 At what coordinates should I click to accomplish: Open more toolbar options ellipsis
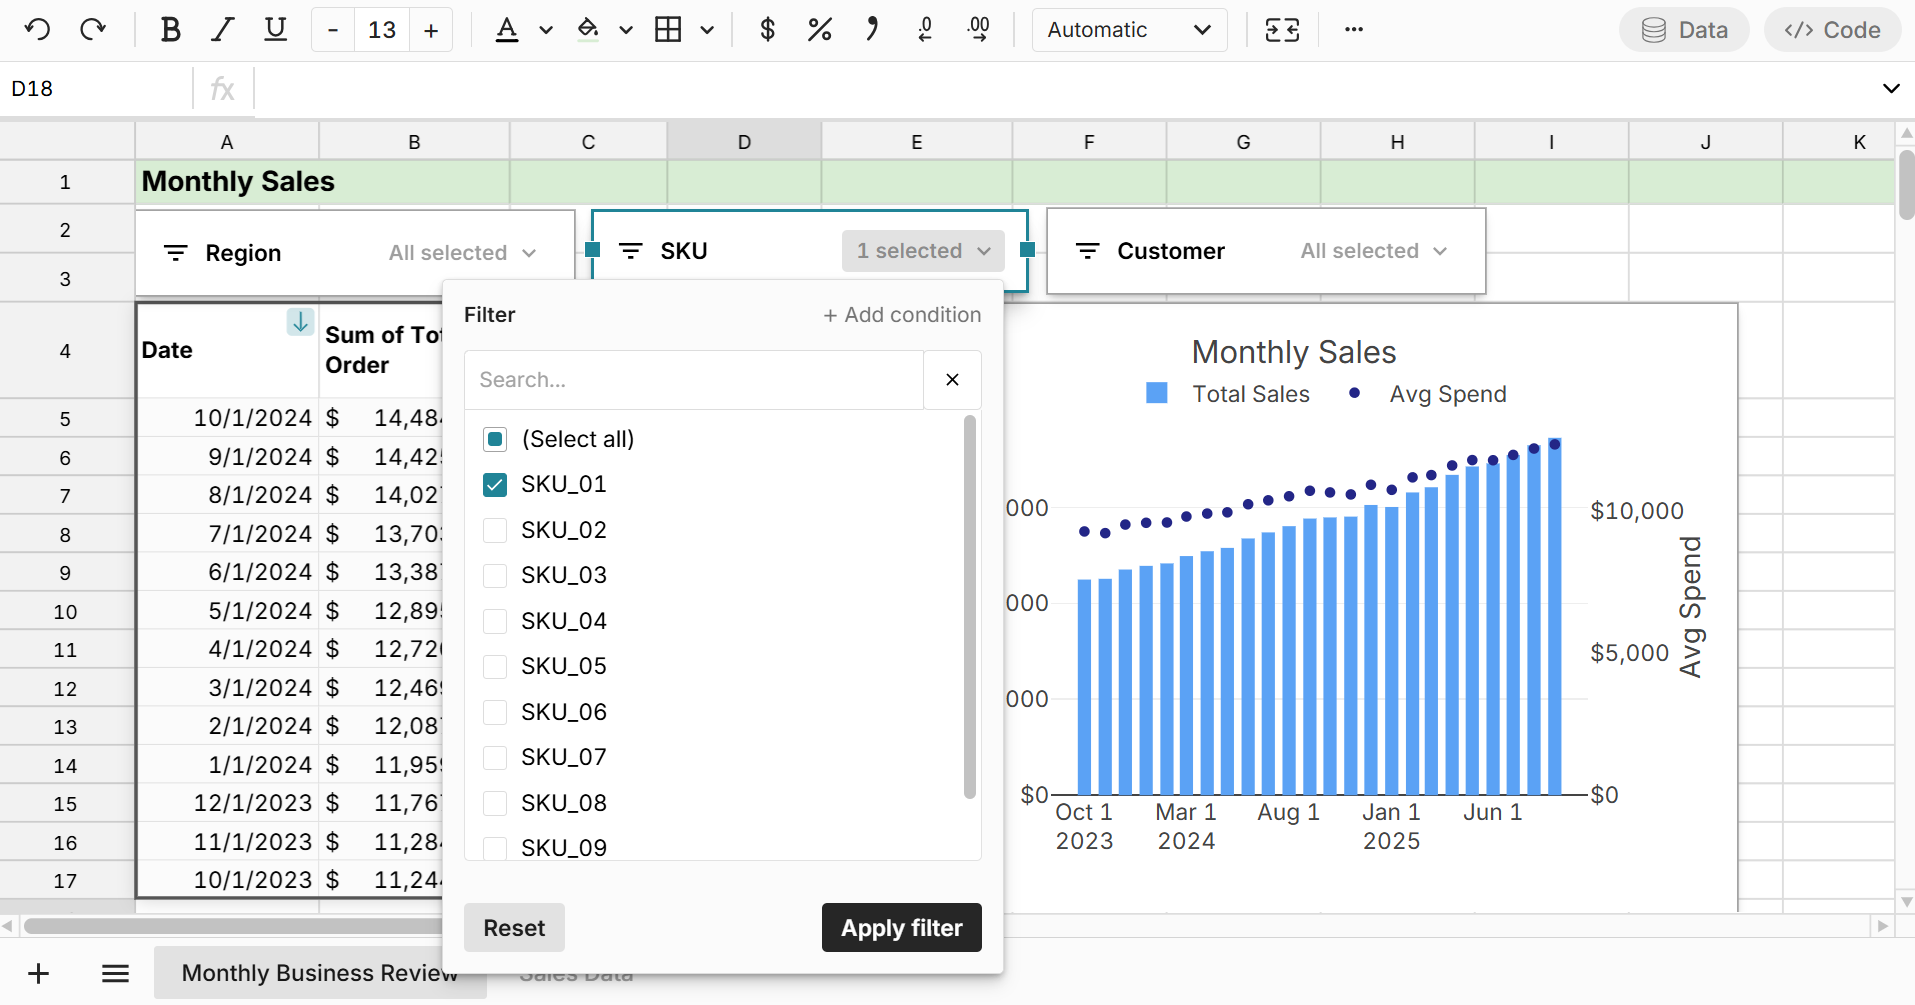(1353, 30)
